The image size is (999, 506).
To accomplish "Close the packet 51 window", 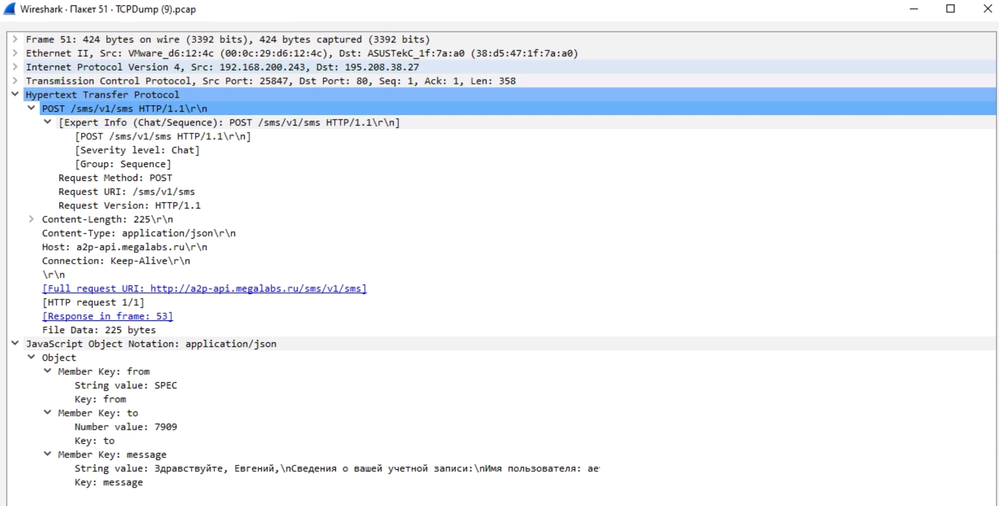I will (x=986, y=9).
